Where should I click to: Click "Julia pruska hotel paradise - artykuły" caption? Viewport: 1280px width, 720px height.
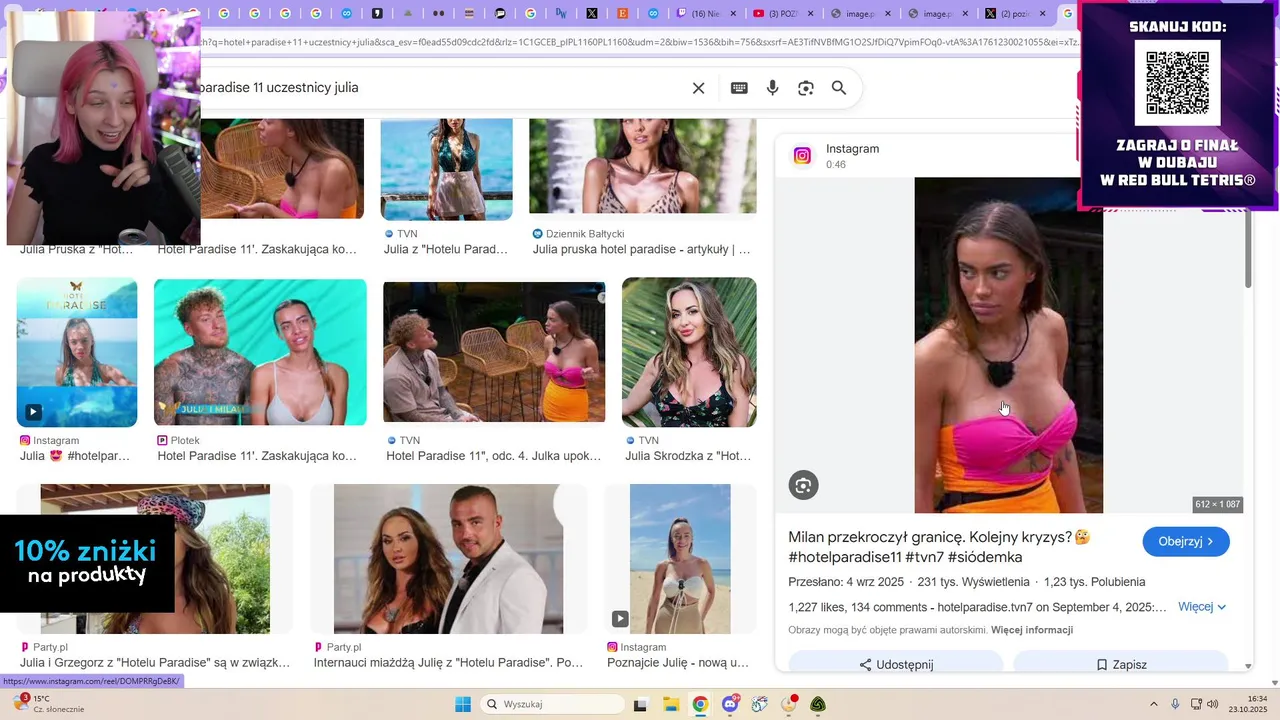tap(642, 249)
